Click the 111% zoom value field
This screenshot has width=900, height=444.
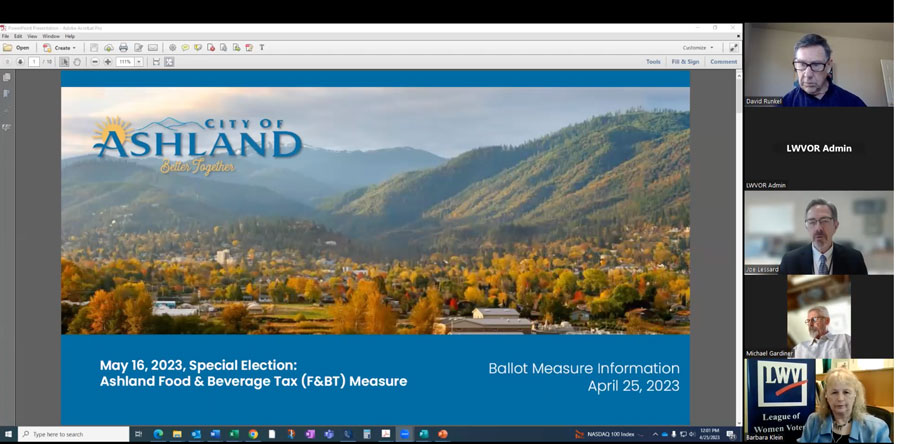(x=125, y=61)
